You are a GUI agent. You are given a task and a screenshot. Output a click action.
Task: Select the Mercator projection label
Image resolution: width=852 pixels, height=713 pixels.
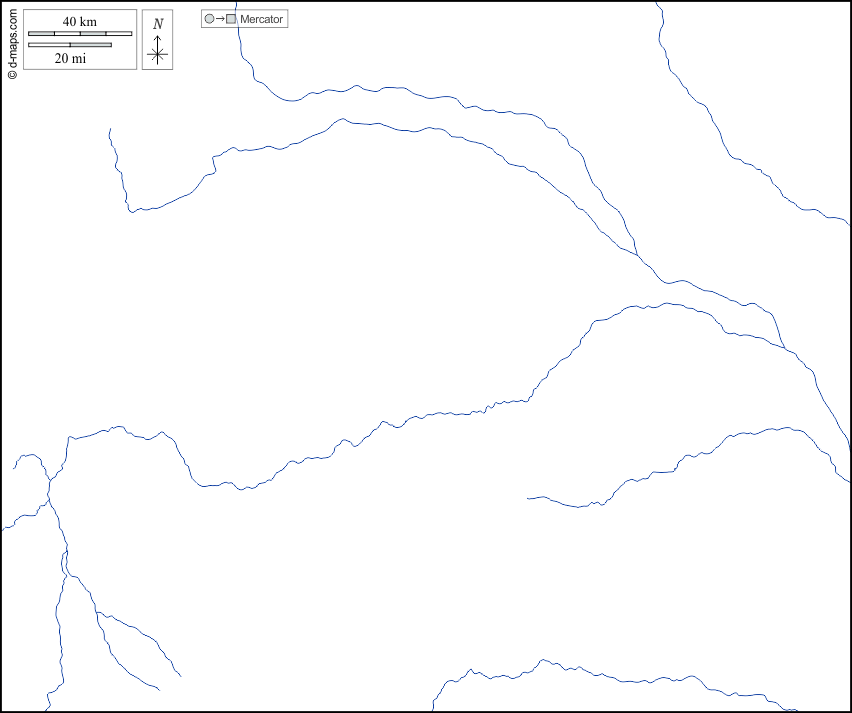tap(261, 19)
